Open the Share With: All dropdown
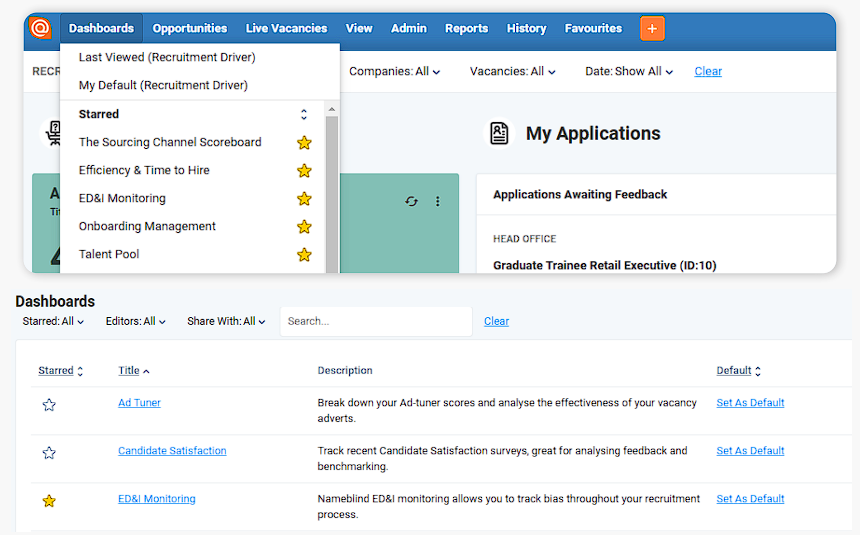The height and width of the screenshot is (535, 860). point(226,321)
